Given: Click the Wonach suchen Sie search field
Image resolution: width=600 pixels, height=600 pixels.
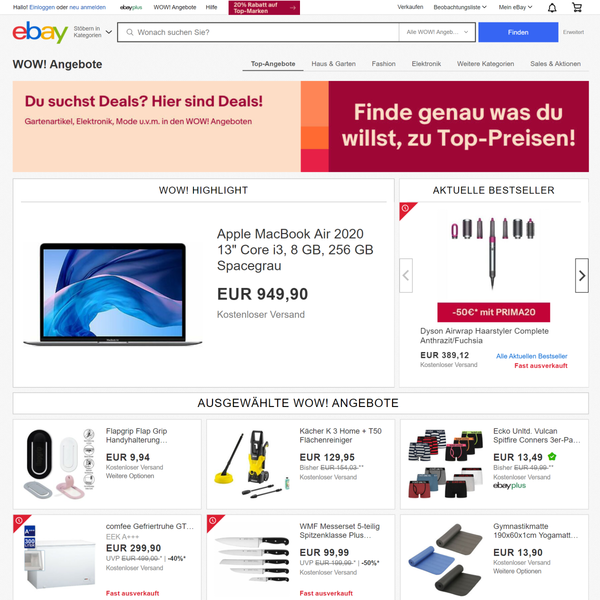Looking at the screenshot, I should [x=258, y=32].
